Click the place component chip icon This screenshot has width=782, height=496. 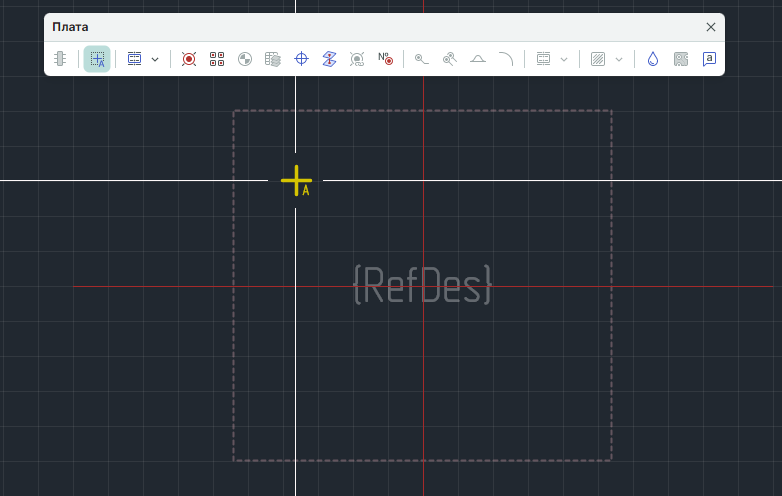tap(61, 59)
